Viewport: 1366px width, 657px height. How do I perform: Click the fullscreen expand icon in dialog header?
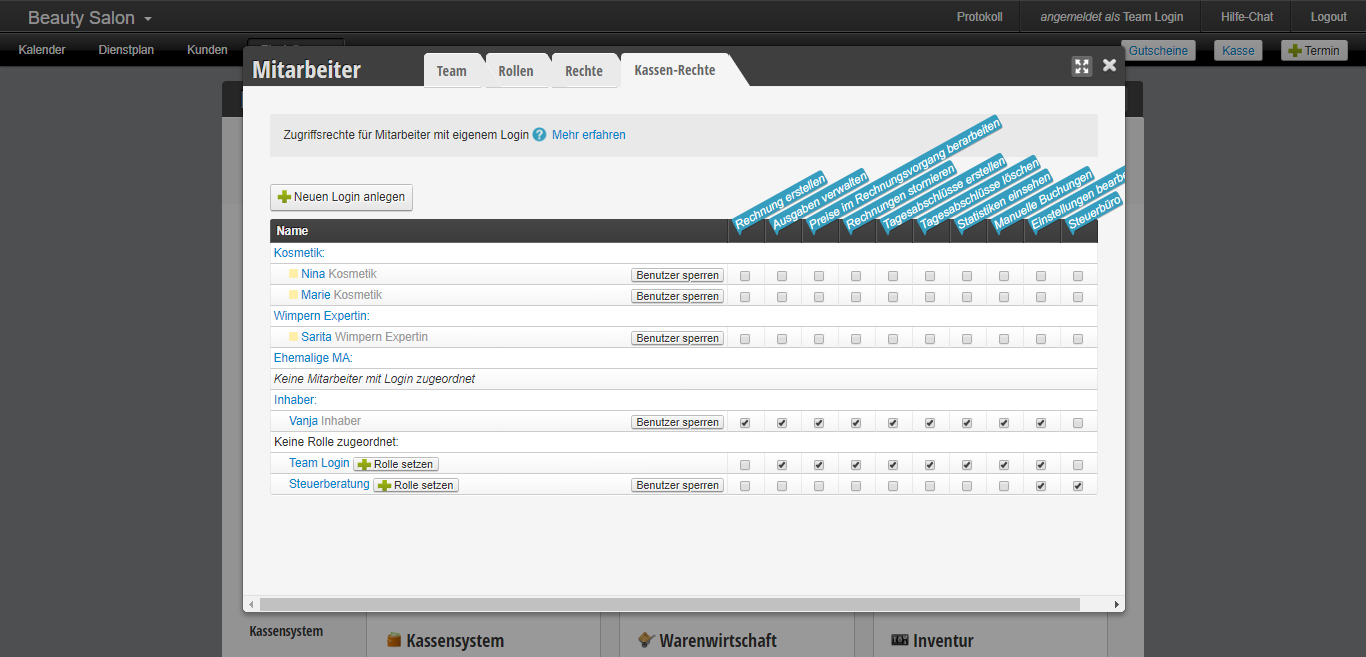click(1081, 66)
